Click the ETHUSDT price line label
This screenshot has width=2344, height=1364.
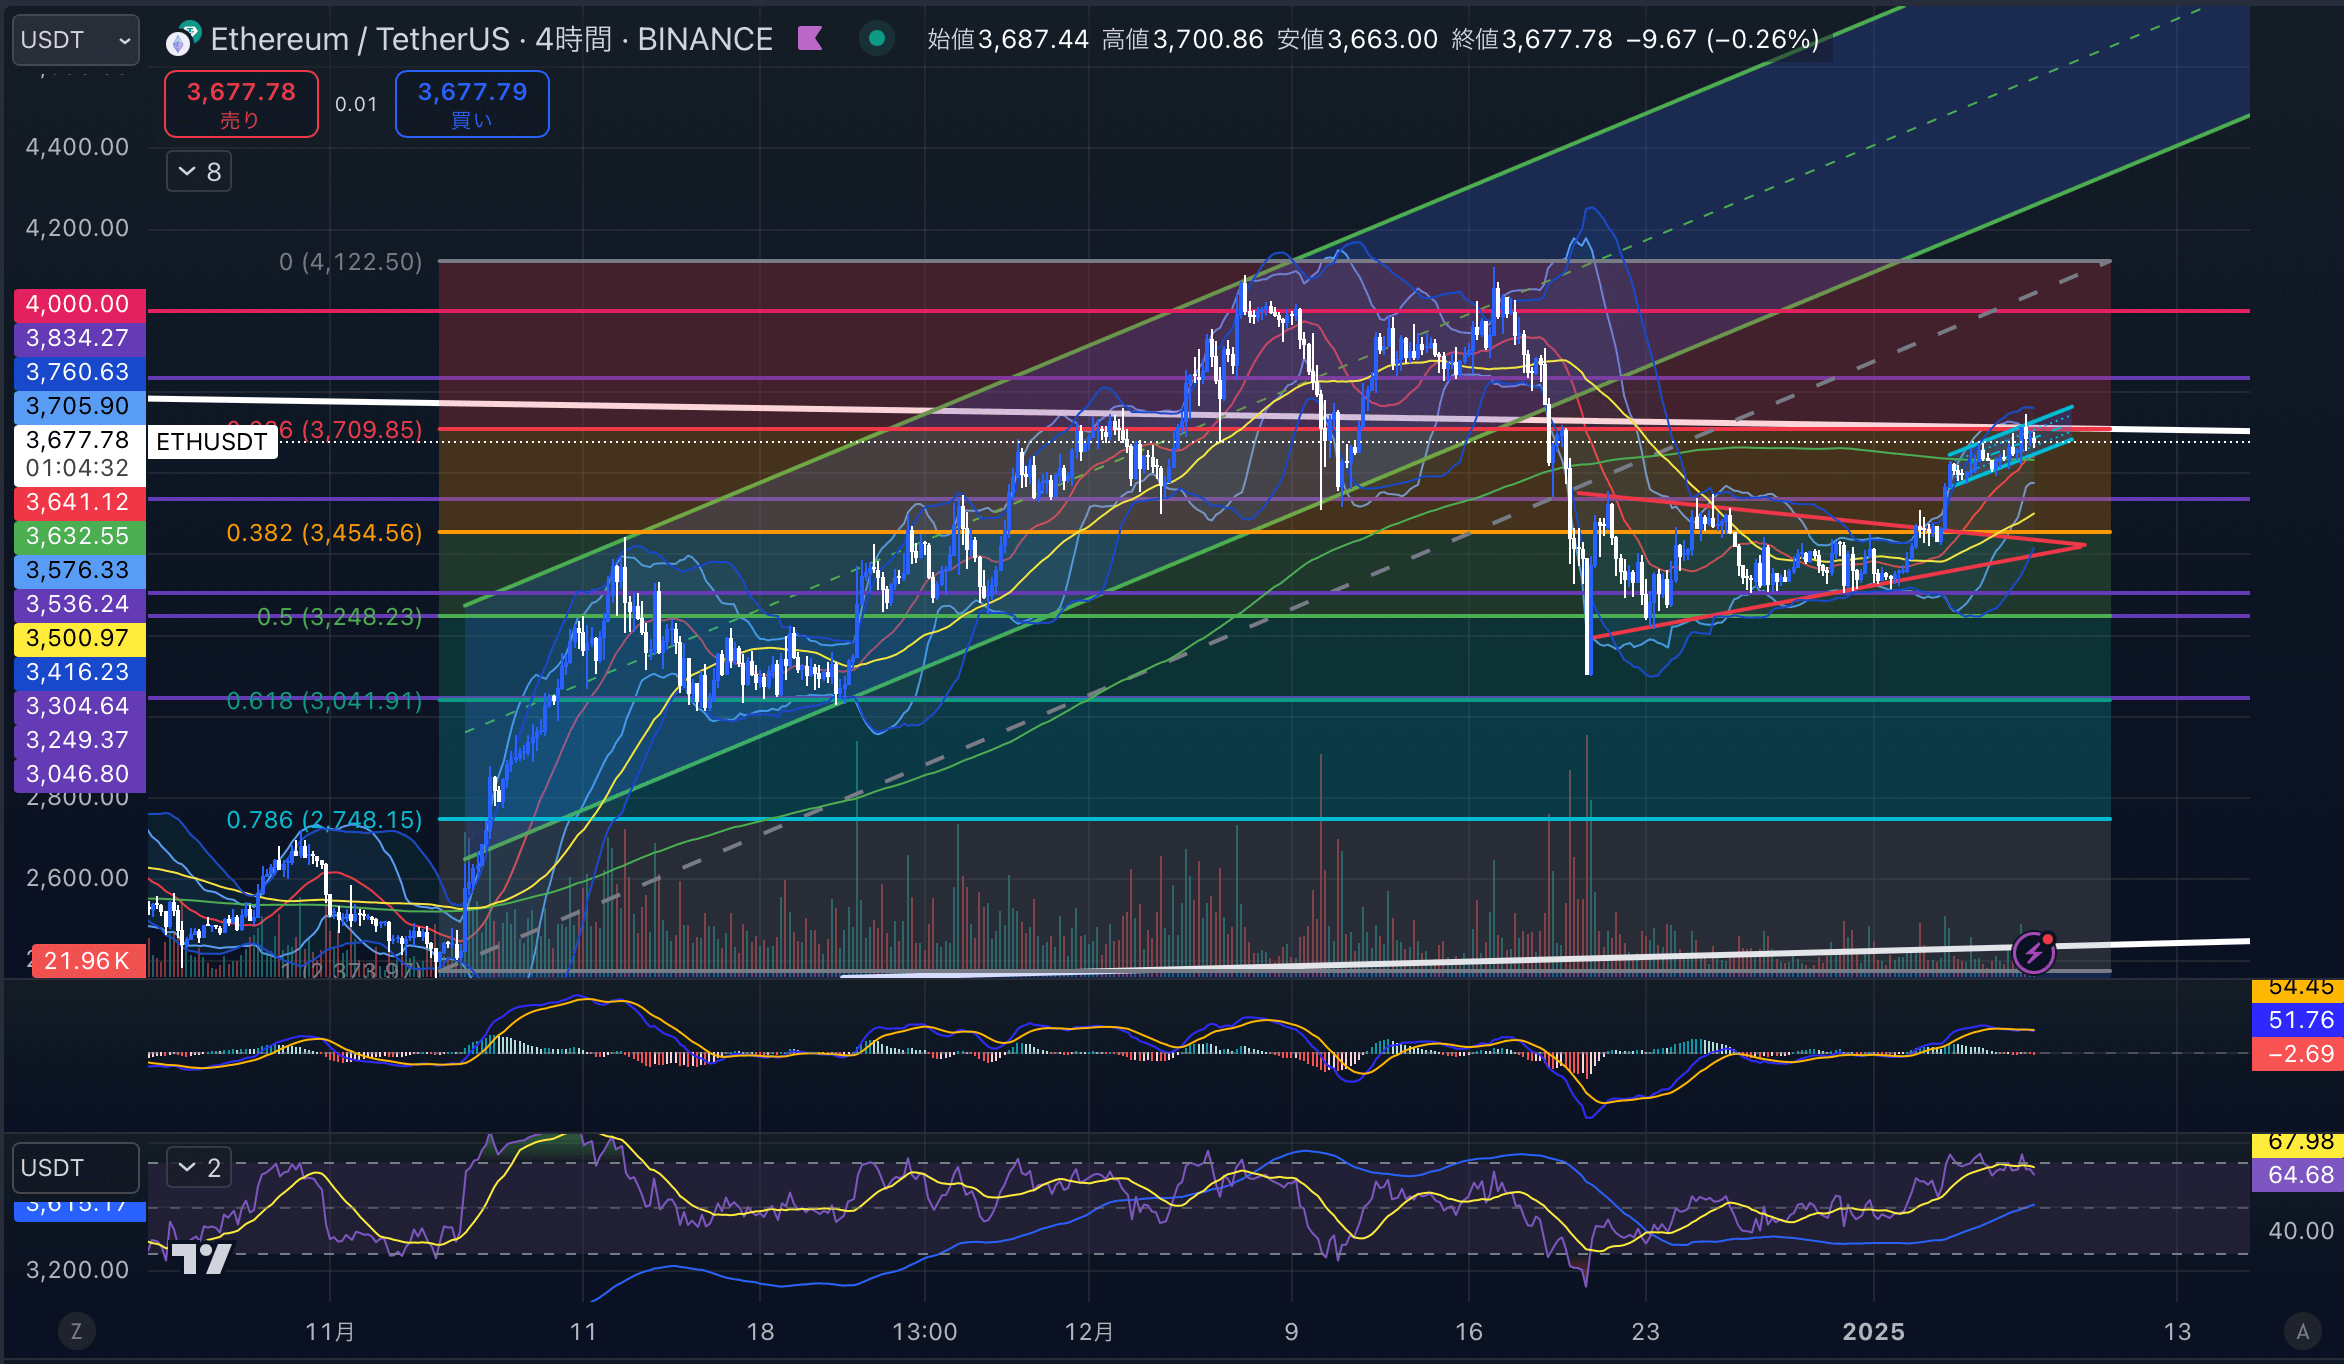click(212, 442)
